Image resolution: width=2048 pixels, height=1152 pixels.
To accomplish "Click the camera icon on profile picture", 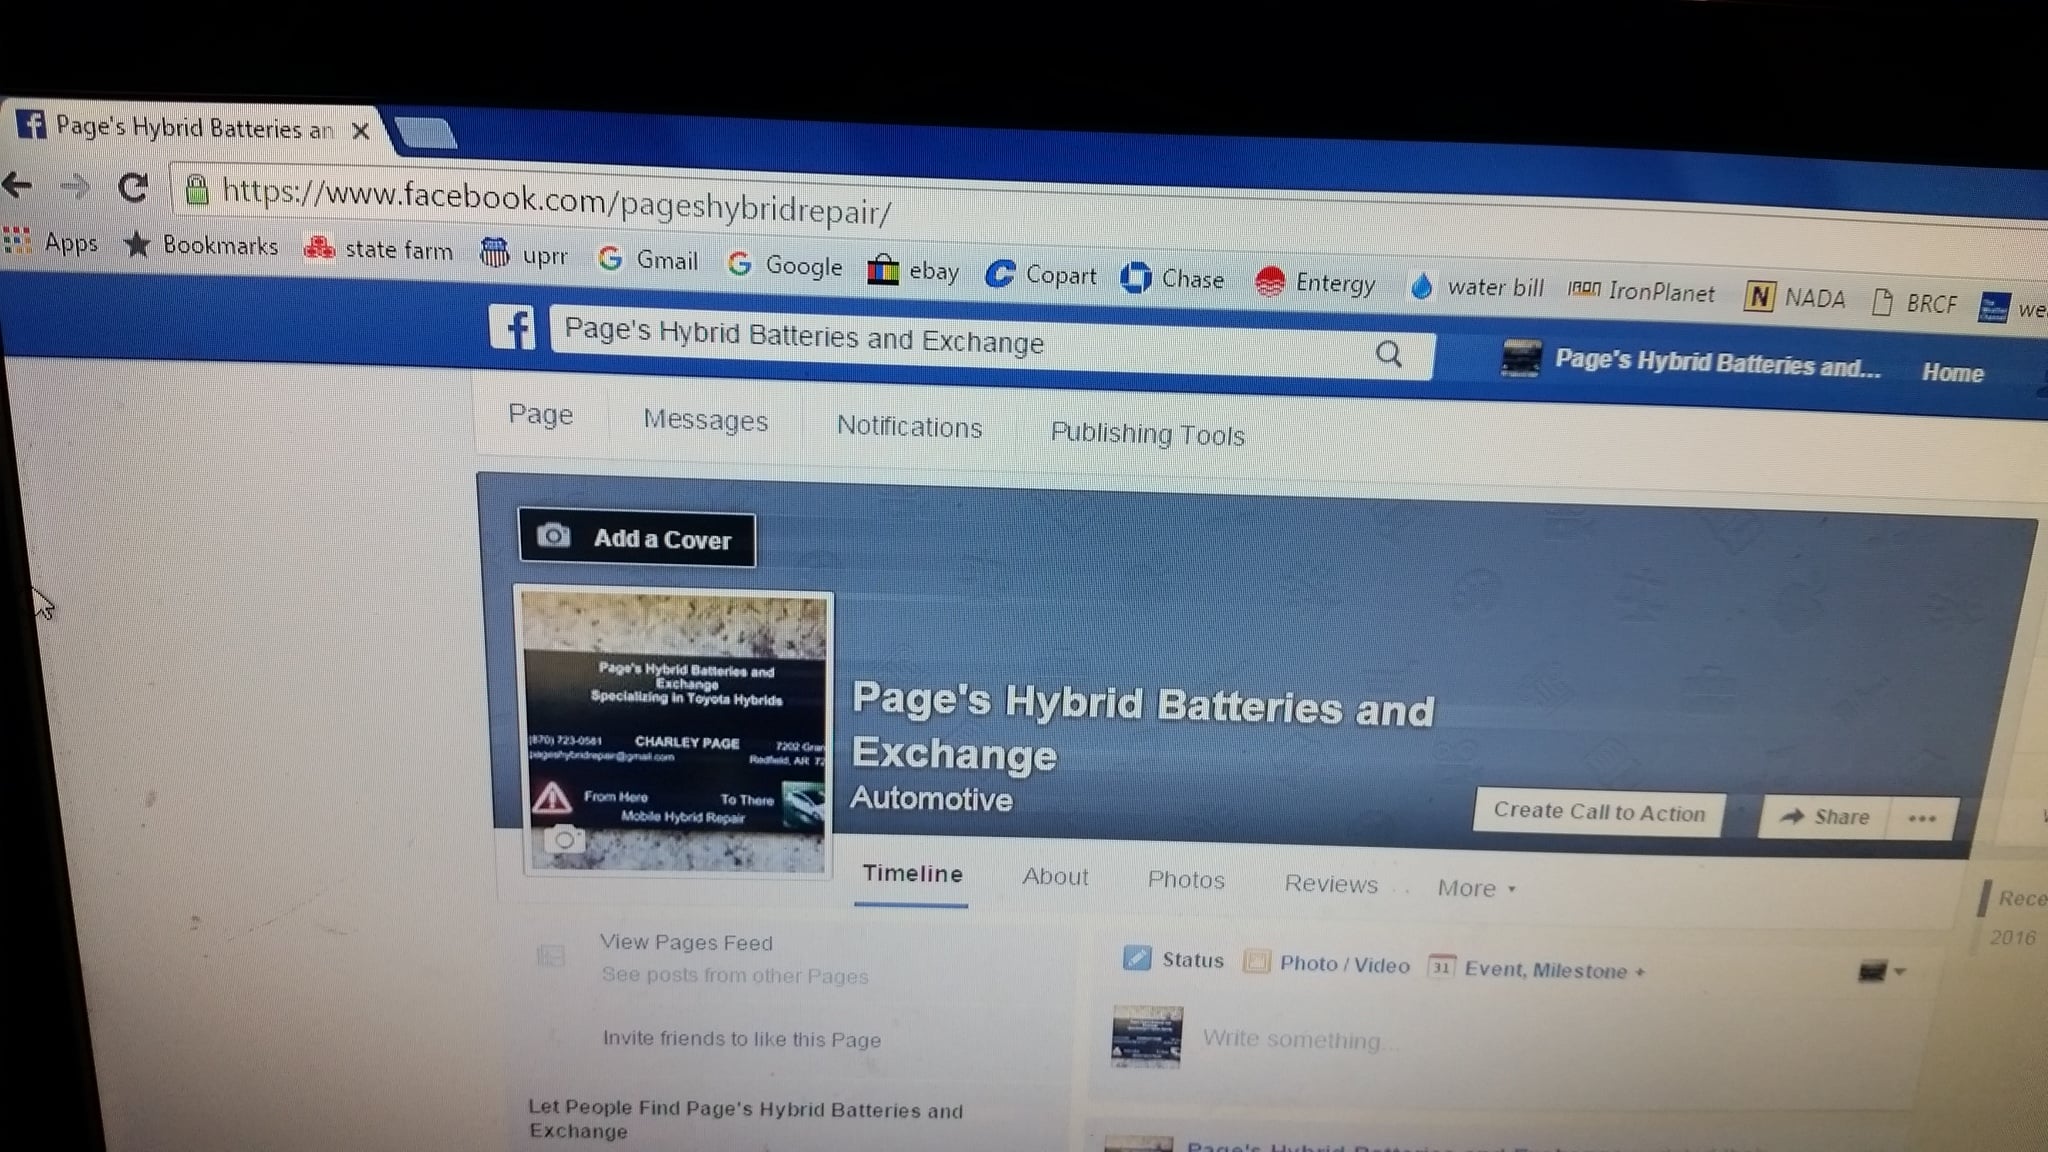I will (x=564, y=839).
